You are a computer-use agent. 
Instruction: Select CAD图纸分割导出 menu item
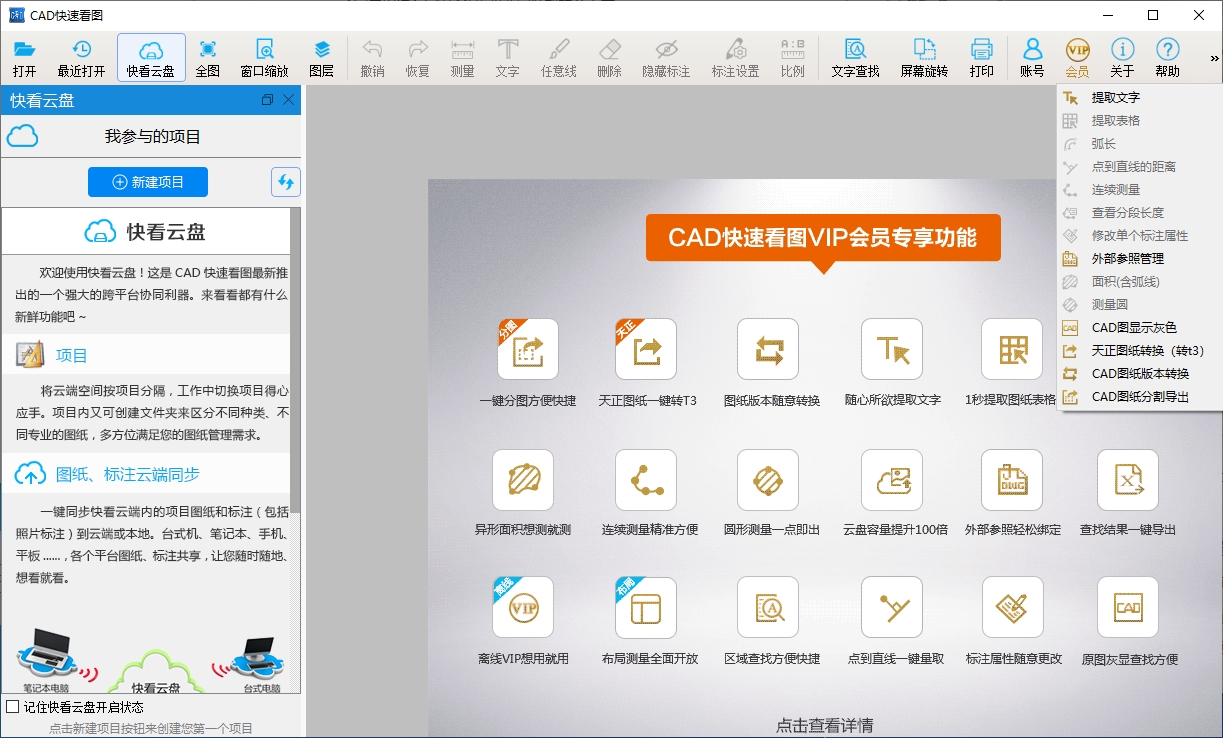(x=1139, y=397)
